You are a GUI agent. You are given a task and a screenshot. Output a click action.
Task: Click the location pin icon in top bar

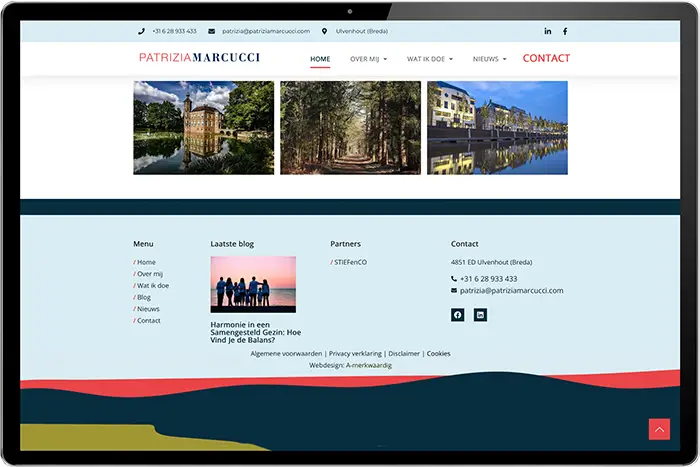coord(325,31)
